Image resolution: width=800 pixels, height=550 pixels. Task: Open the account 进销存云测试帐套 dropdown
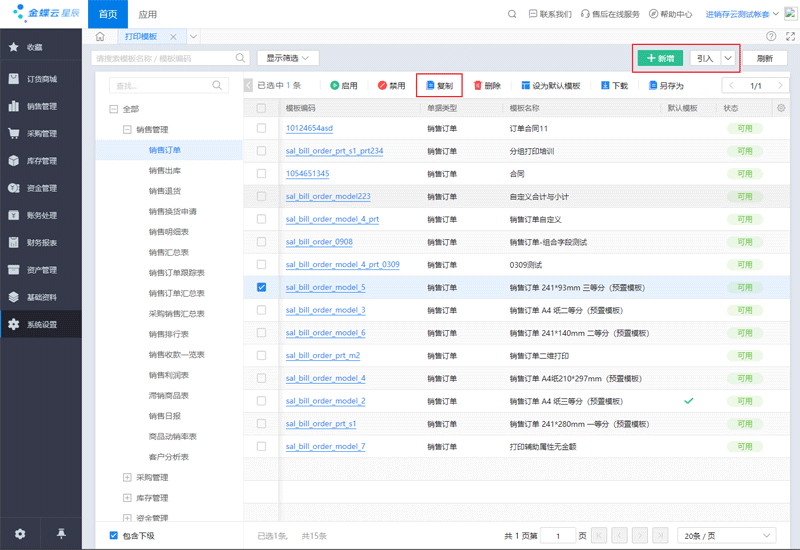pos(742,14)
